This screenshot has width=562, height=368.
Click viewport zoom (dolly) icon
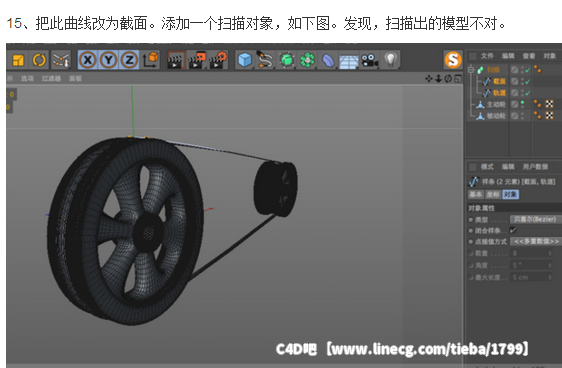pyautogui.click(x=438, y=78)
